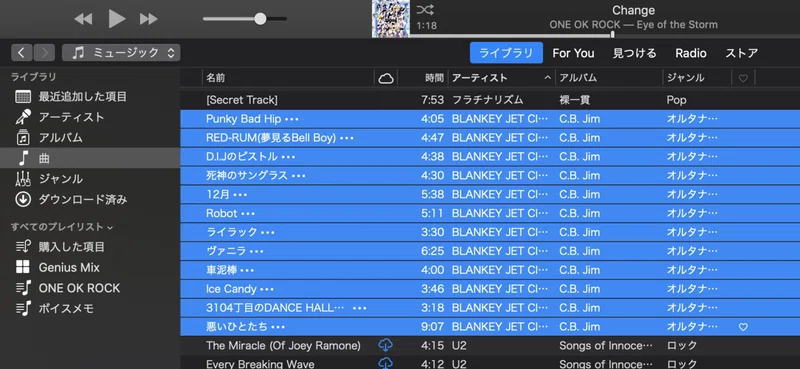Screen dimensions: 800x369
Task: Click the music note icon for 曲
Action: coord(23,158)
